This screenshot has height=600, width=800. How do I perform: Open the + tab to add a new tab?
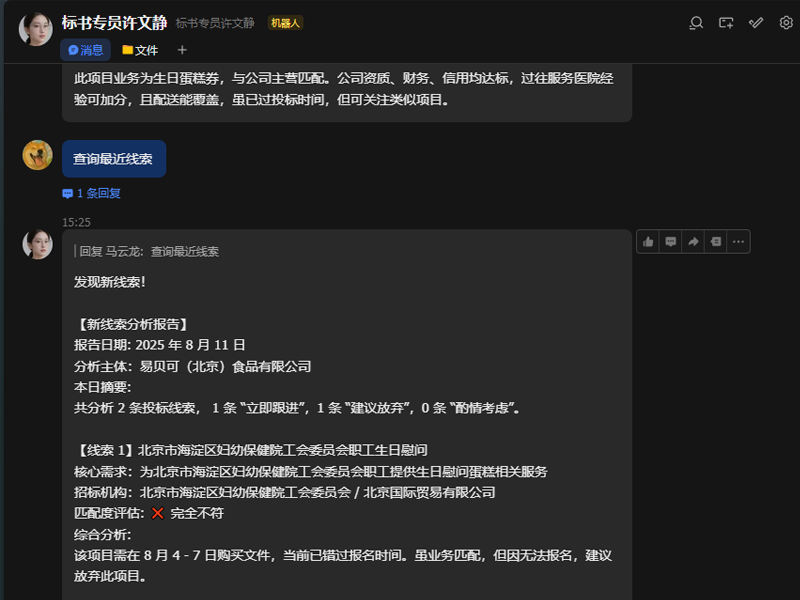[182, 49]
